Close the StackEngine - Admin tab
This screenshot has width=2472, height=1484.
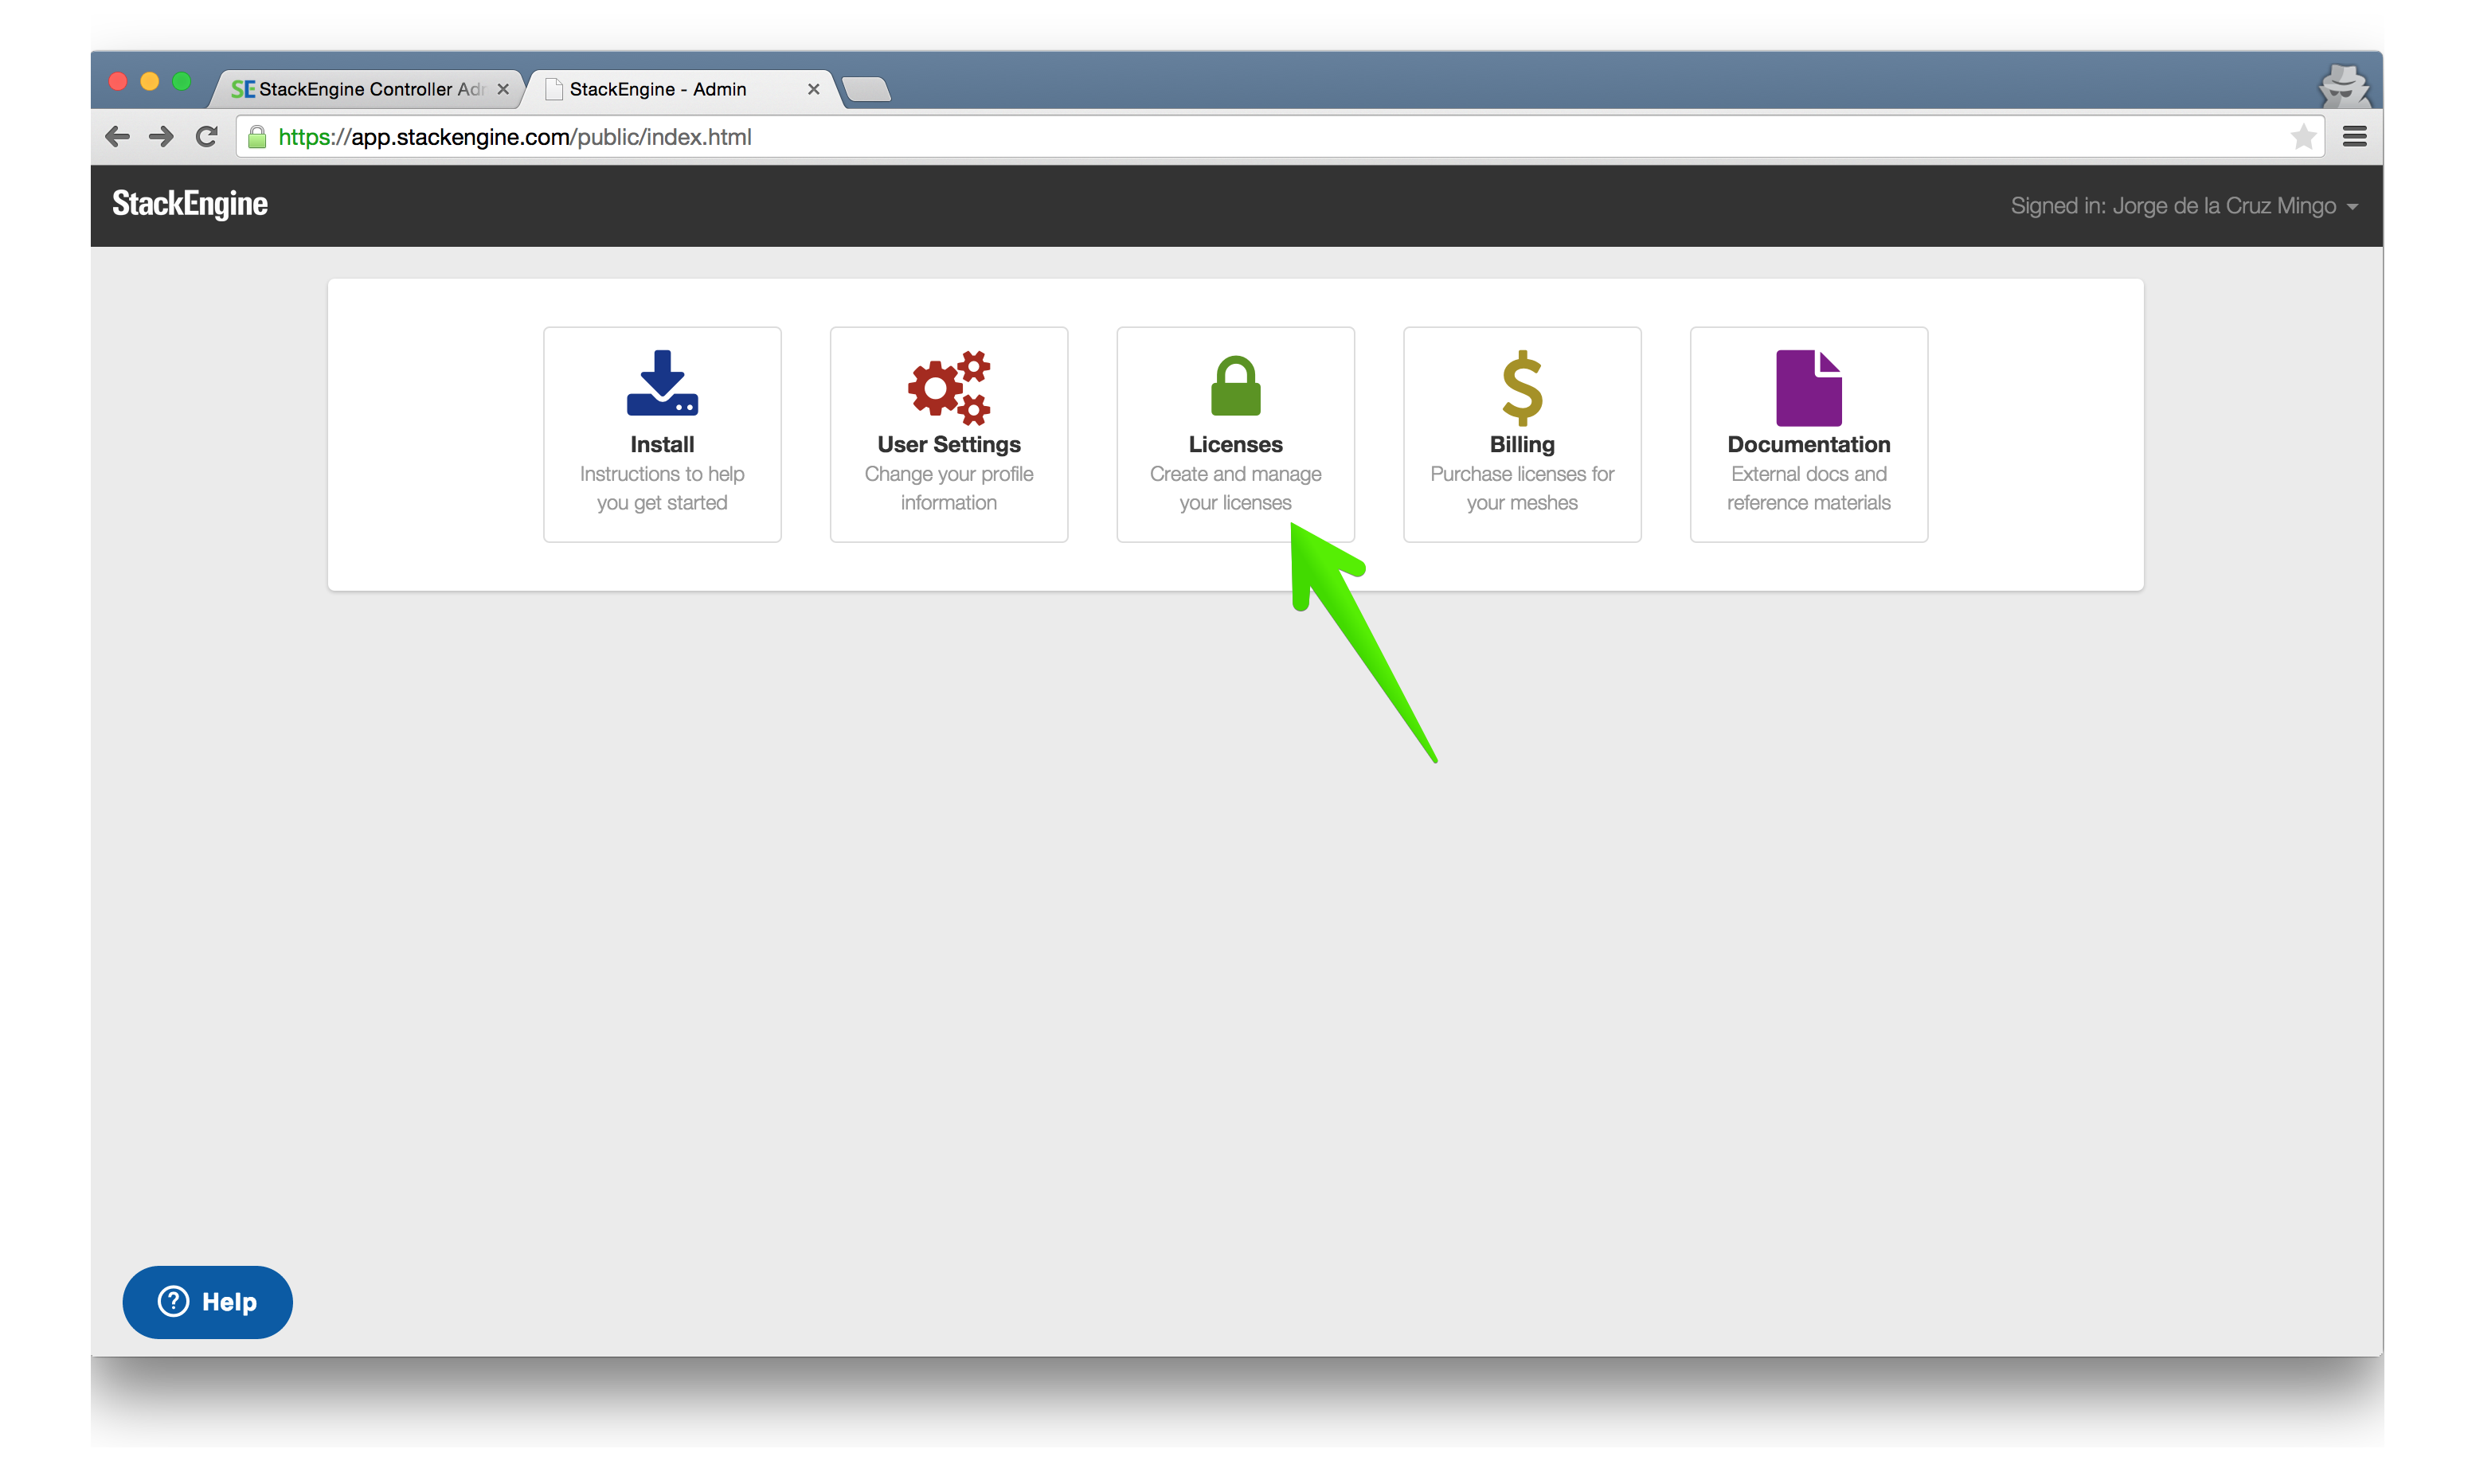pyautogui.click(x=813, y=89)
